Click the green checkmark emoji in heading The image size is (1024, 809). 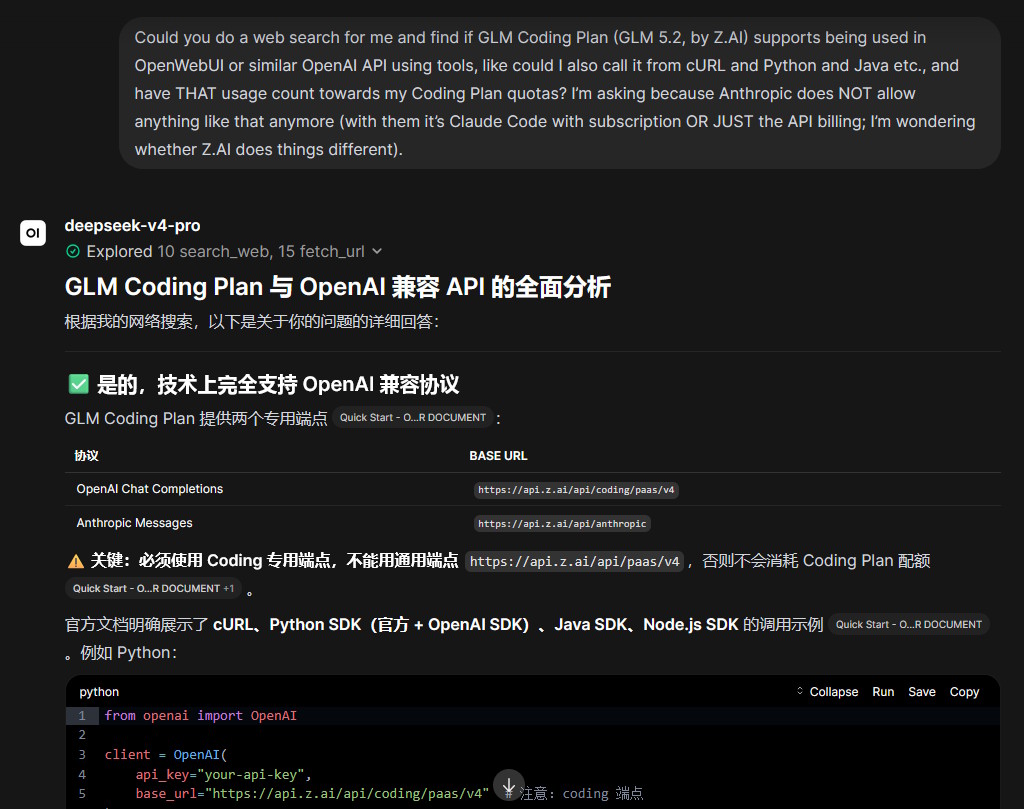[78, 384]
